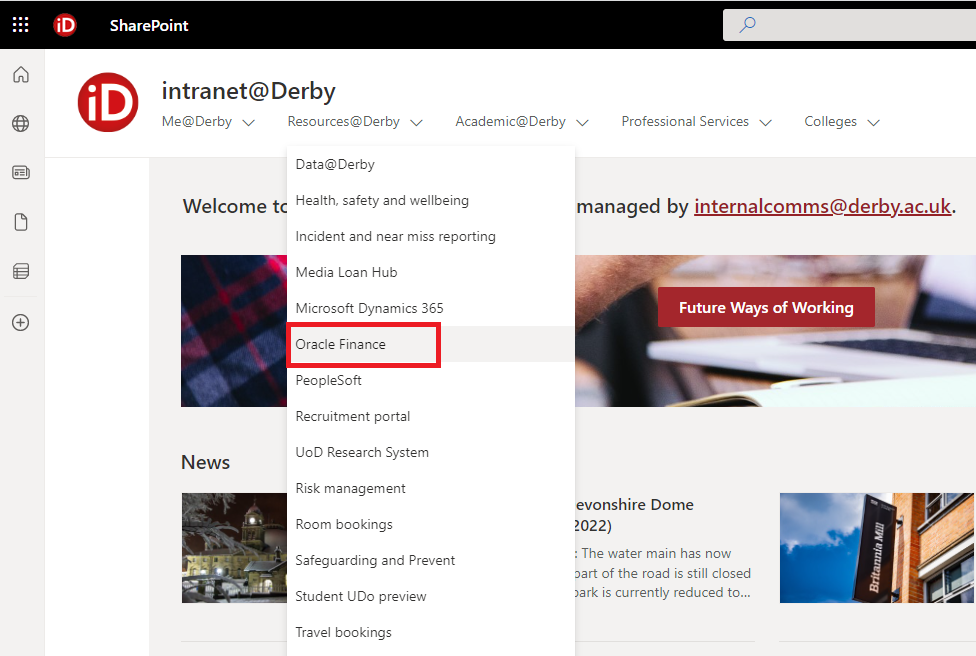The image size is (976, 656).
Task: Open My news icon in left rail
Action: 21,172
